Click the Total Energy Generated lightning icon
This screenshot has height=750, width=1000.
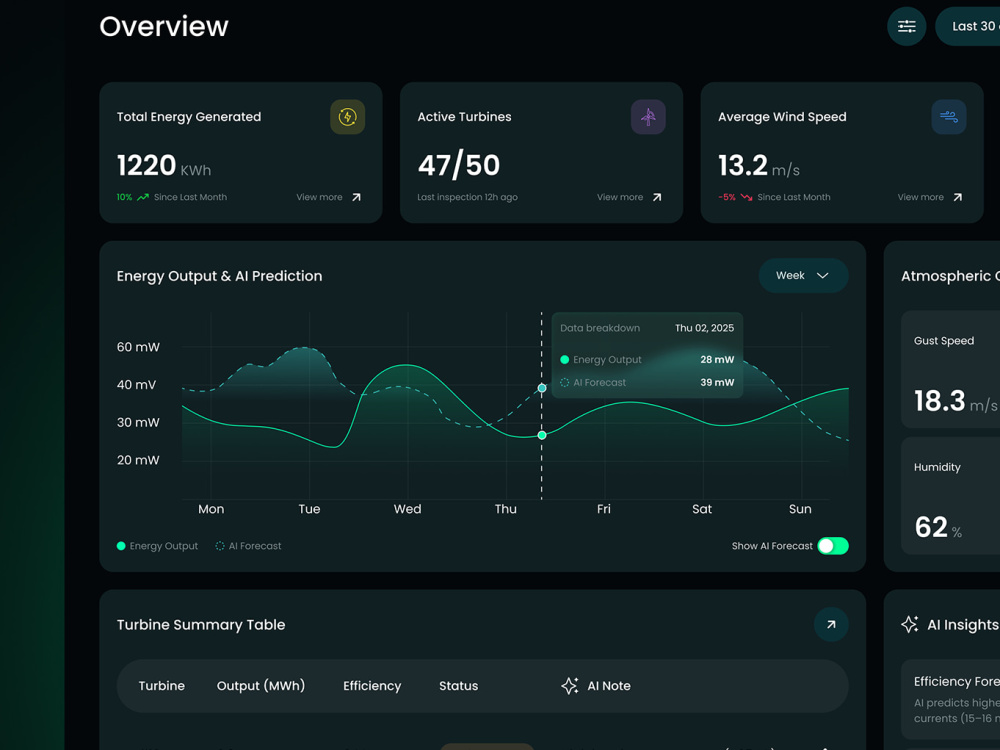348,117
